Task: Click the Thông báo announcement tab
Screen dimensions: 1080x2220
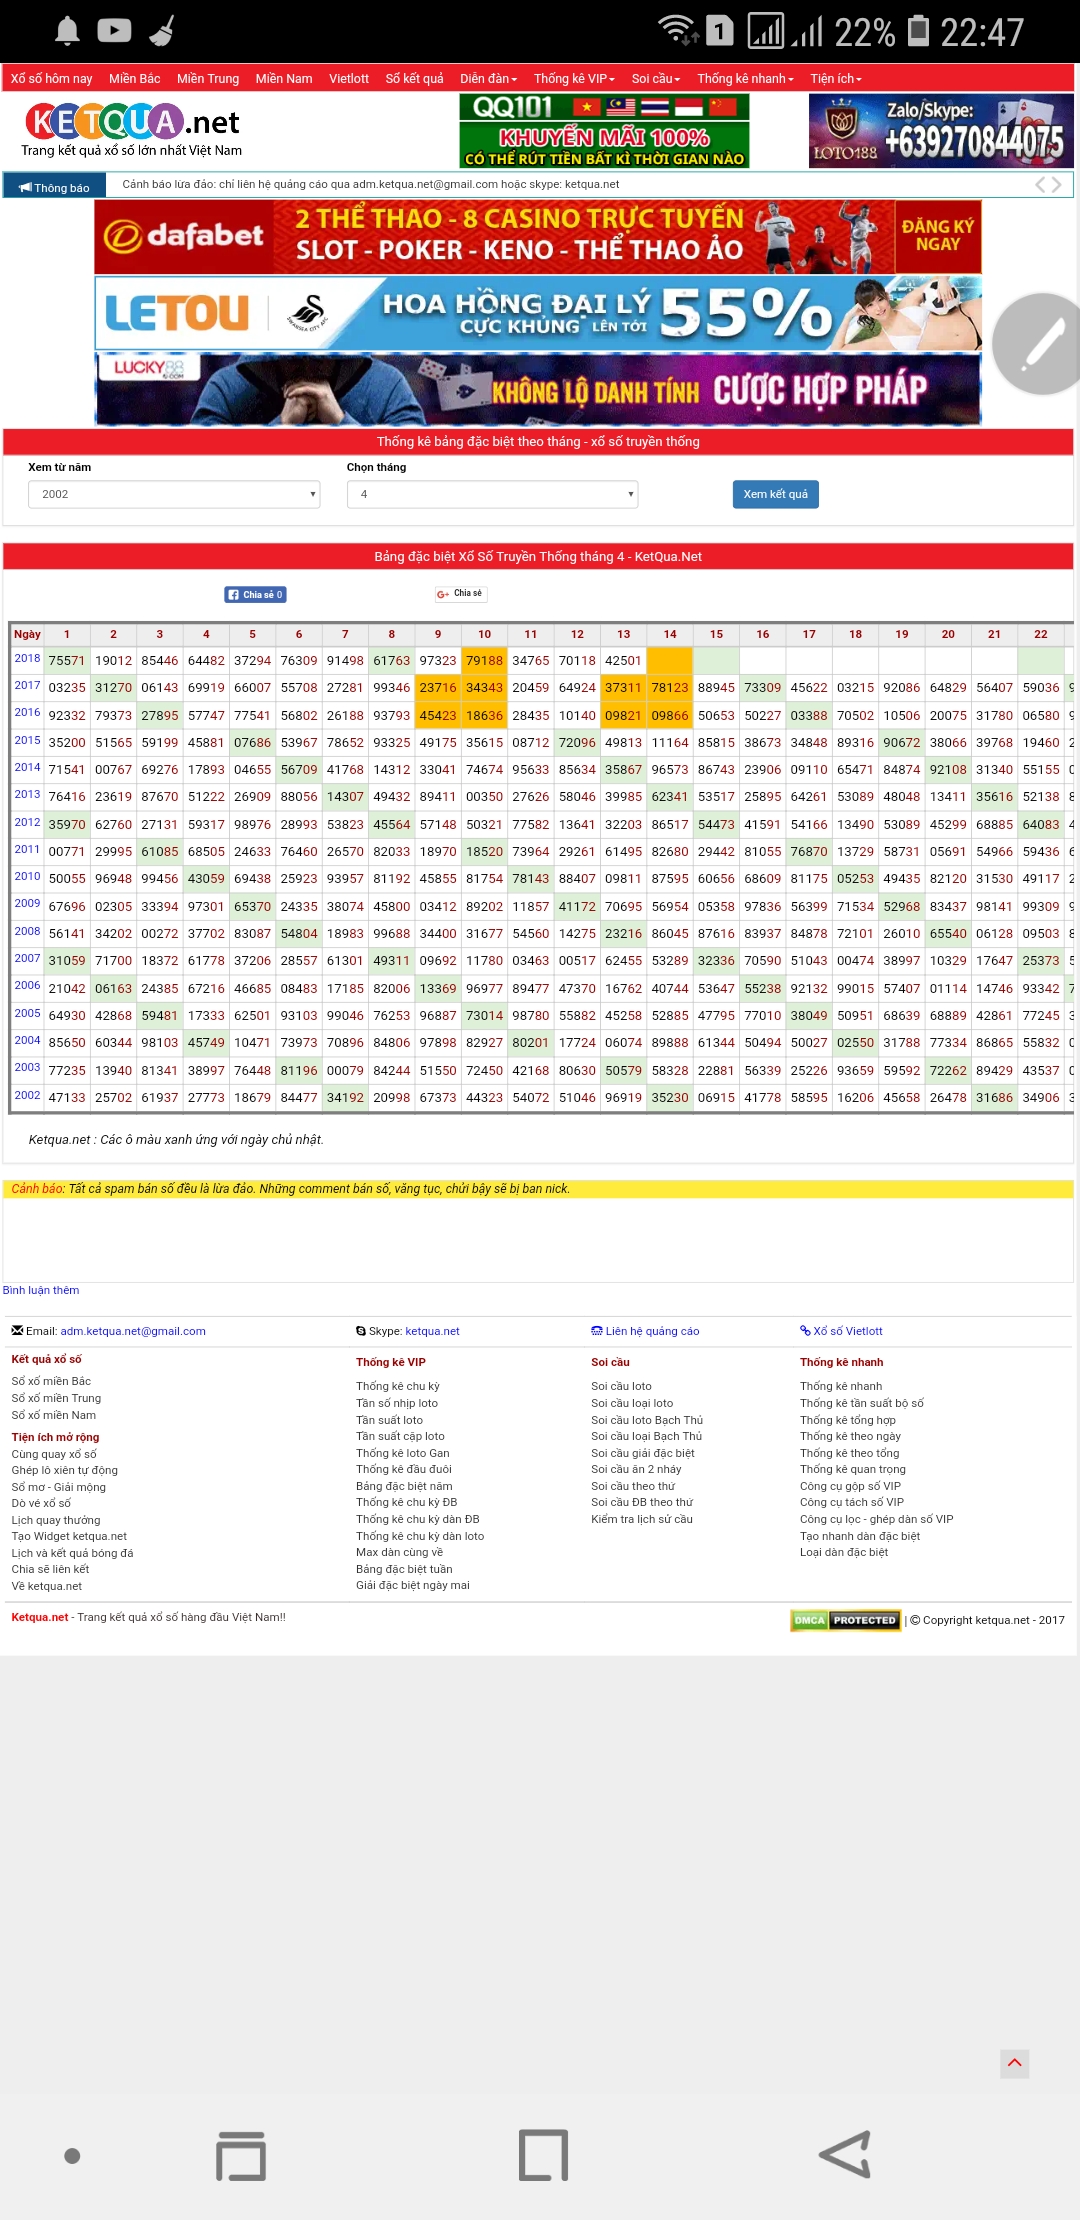Action: pyautogui.click(x=54, y=187)
